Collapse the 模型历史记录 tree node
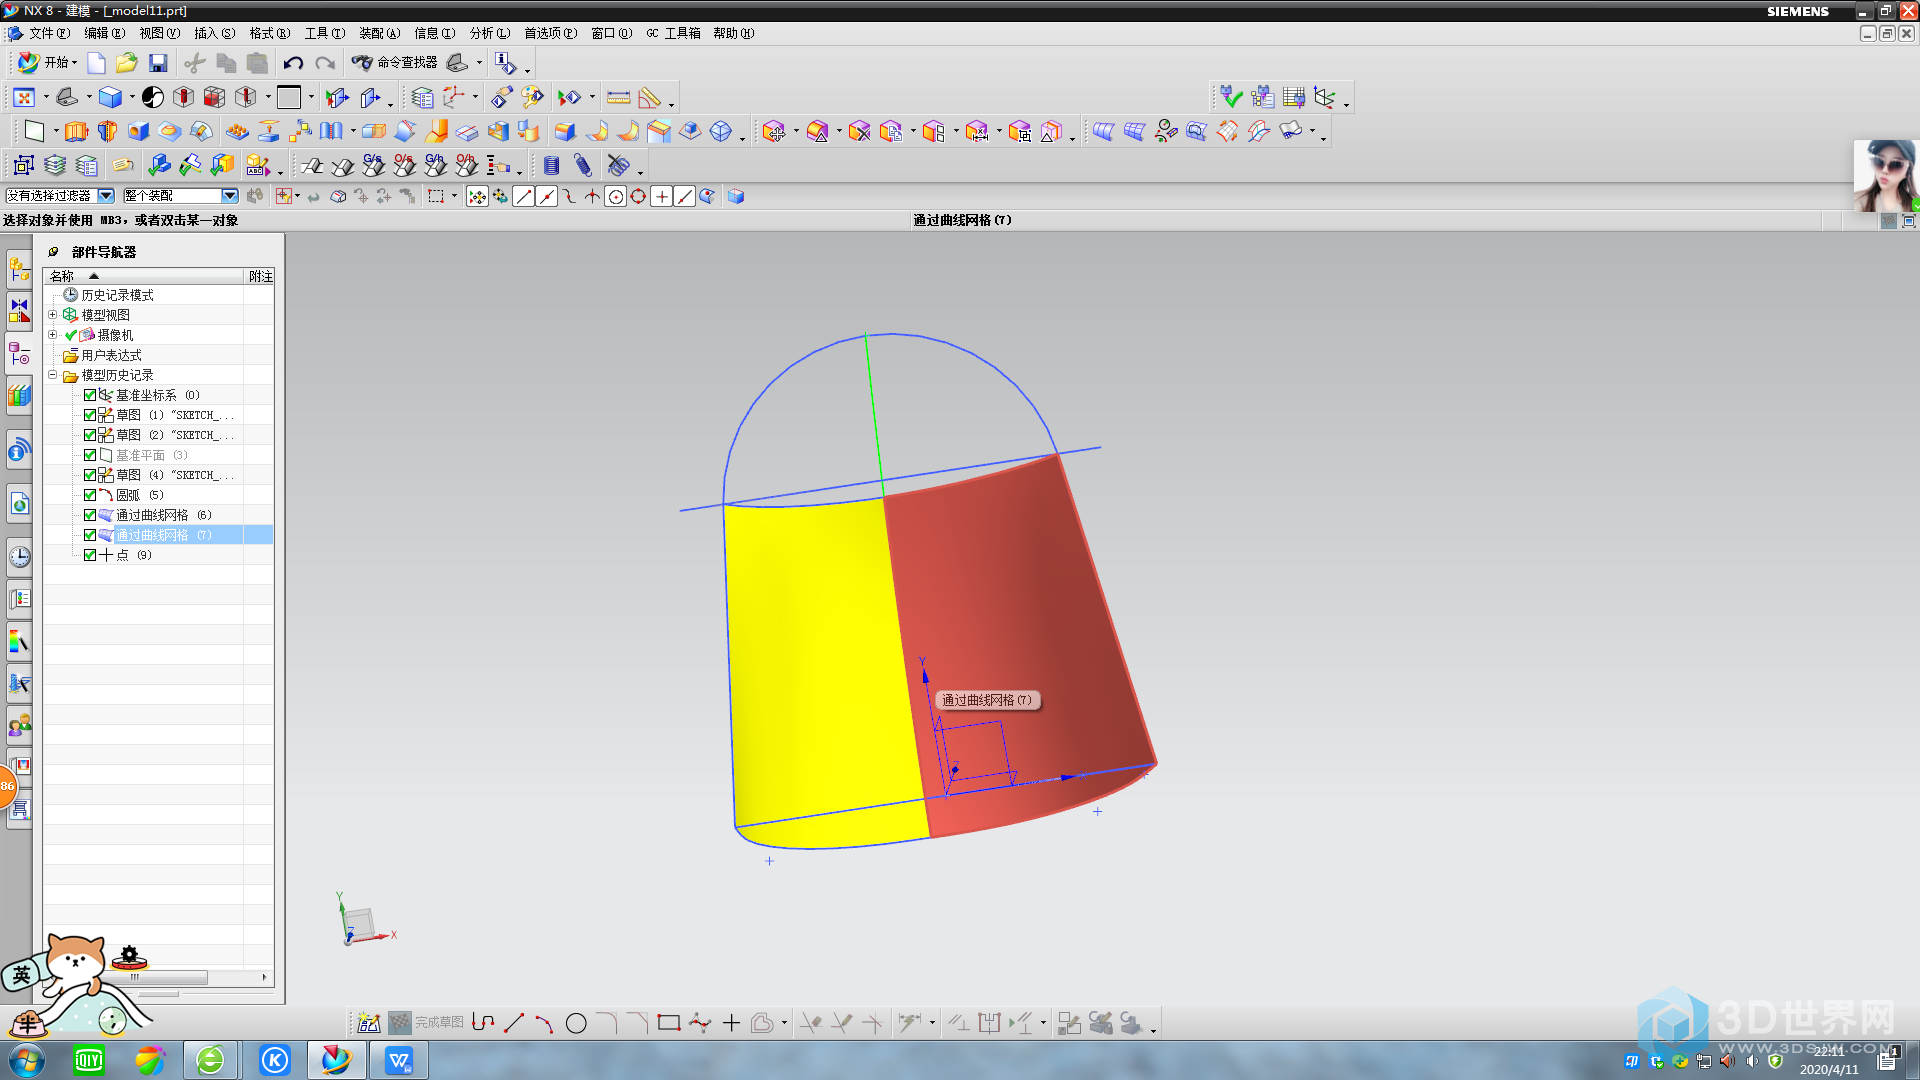The image size is (1920, 1080). click(53, 375)
